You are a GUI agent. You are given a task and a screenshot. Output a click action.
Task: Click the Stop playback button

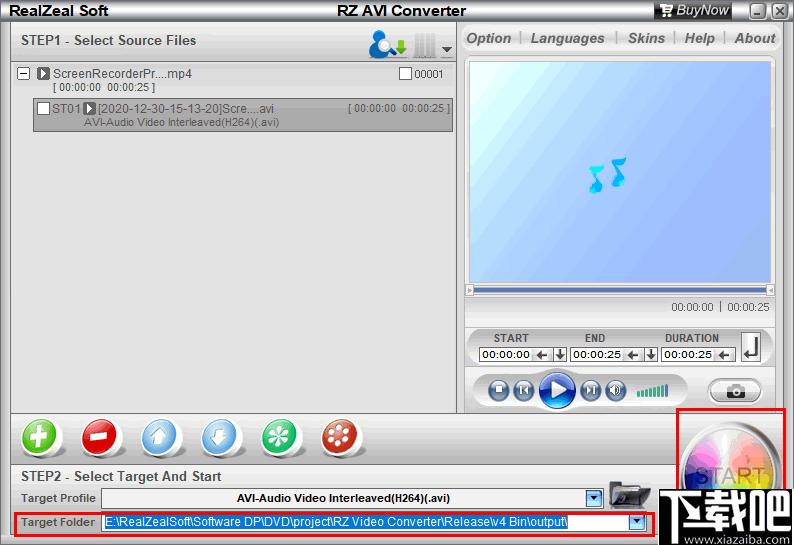coord(499,390)
